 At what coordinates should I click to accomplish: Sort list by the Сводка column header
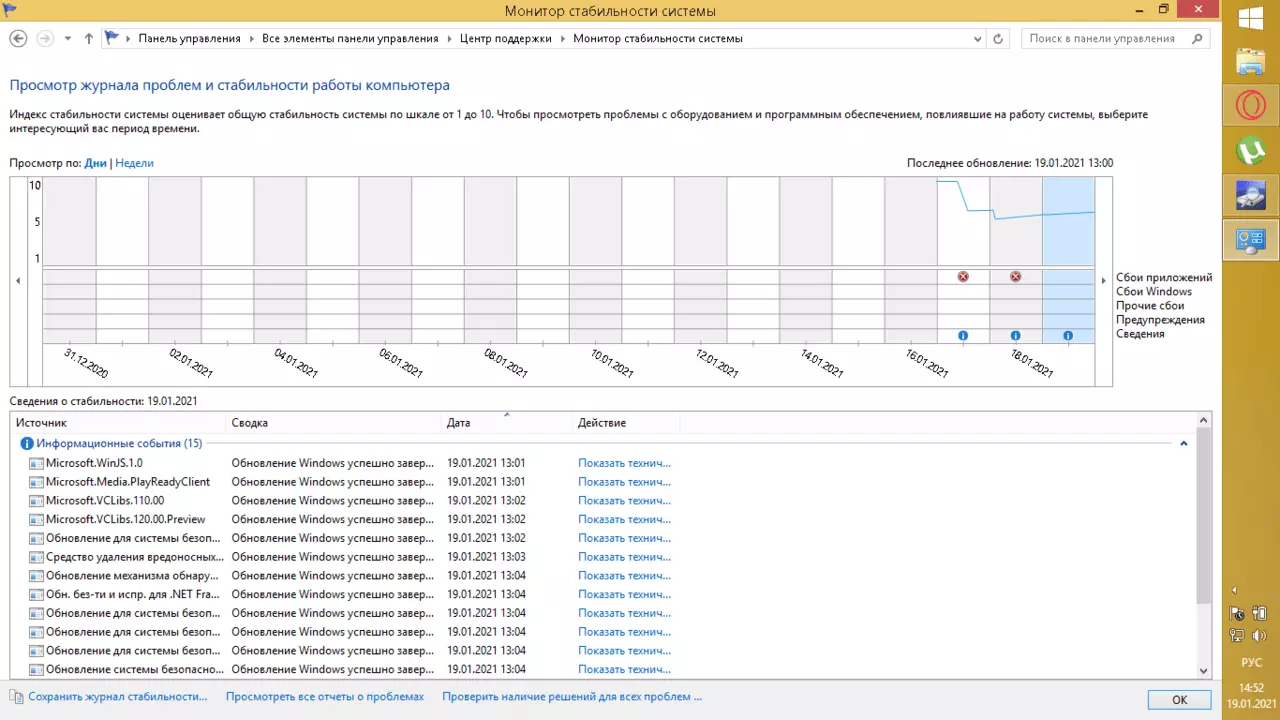334,423
